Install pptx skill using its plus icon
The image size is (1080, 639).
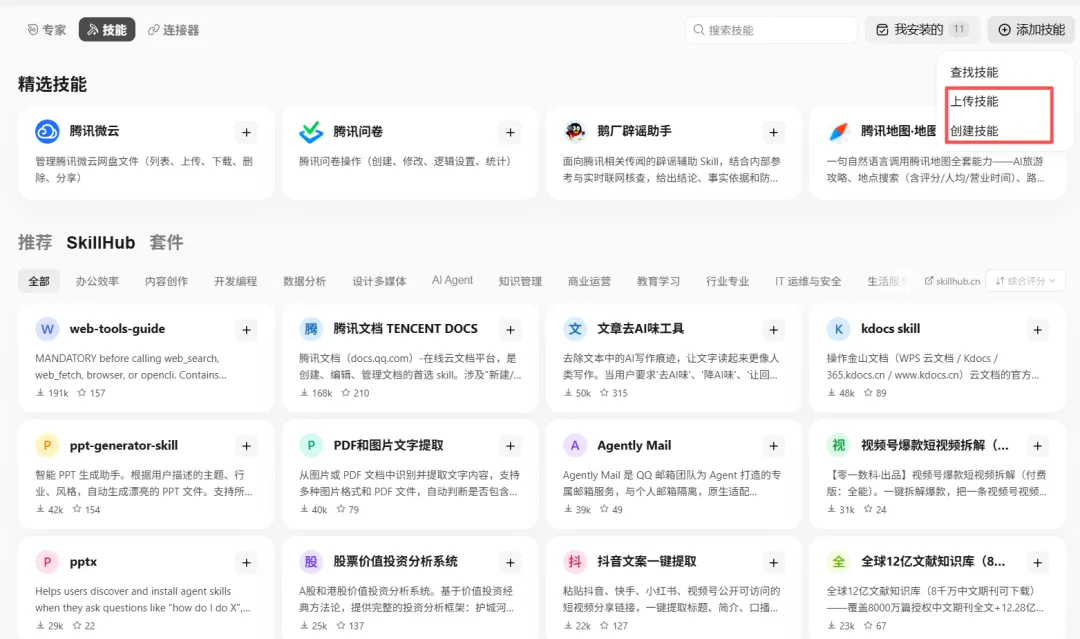point(246,563)
